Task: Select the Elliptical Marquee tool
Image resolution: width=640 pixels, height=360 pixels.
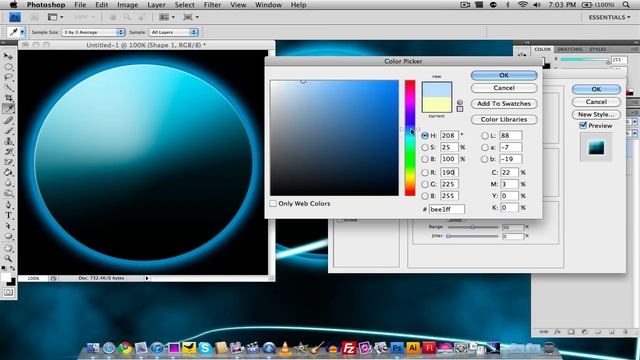Action: [x=8, y=67]
